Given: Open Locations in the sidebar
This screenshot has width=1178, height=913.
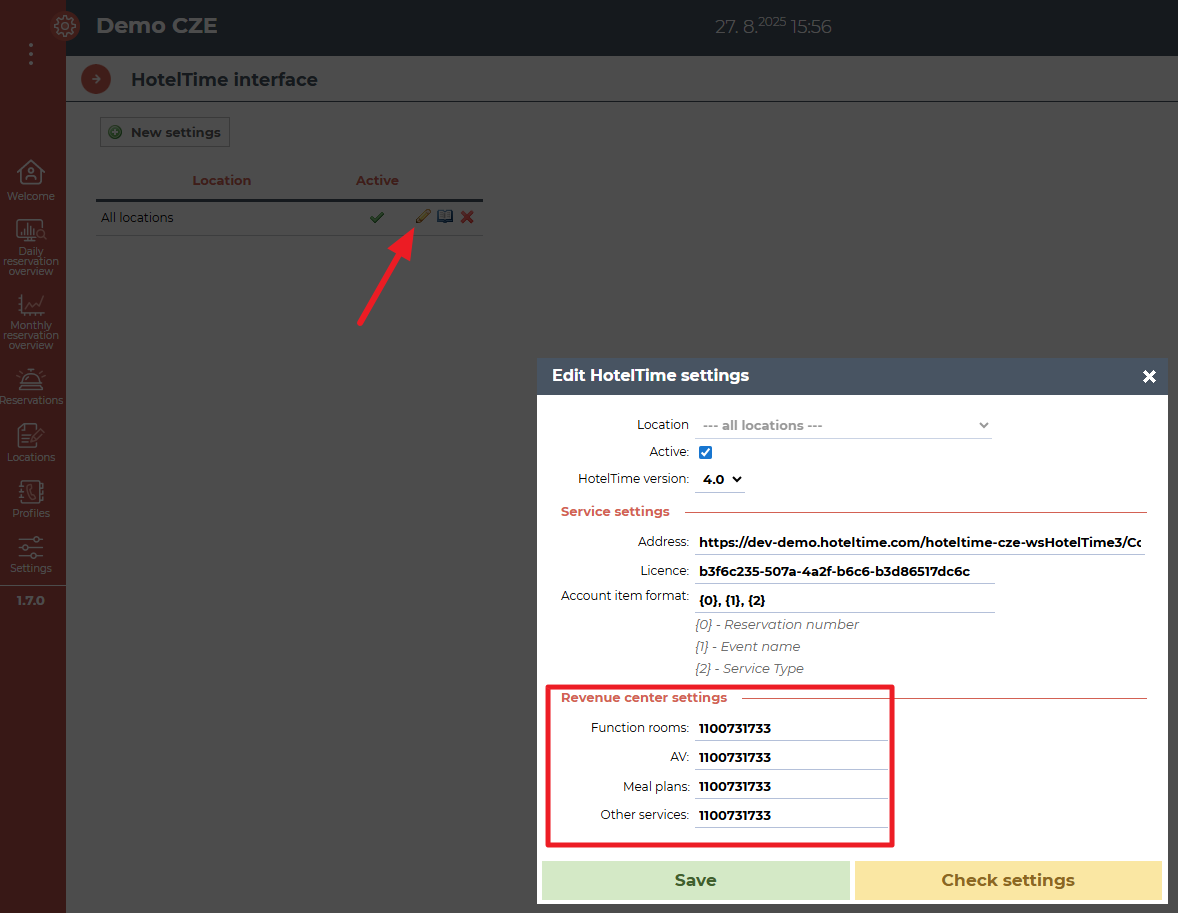Looking at the screenshot, I should pos(31,443).
